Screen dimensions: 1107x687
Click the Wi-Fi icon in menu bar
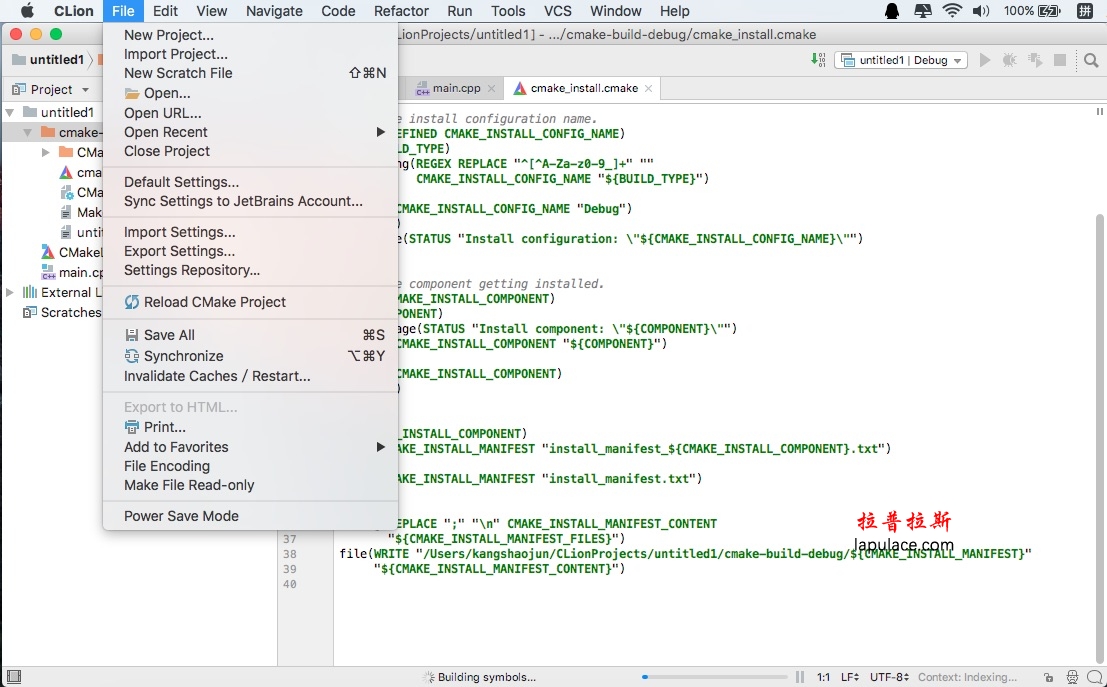pos(952,11)
